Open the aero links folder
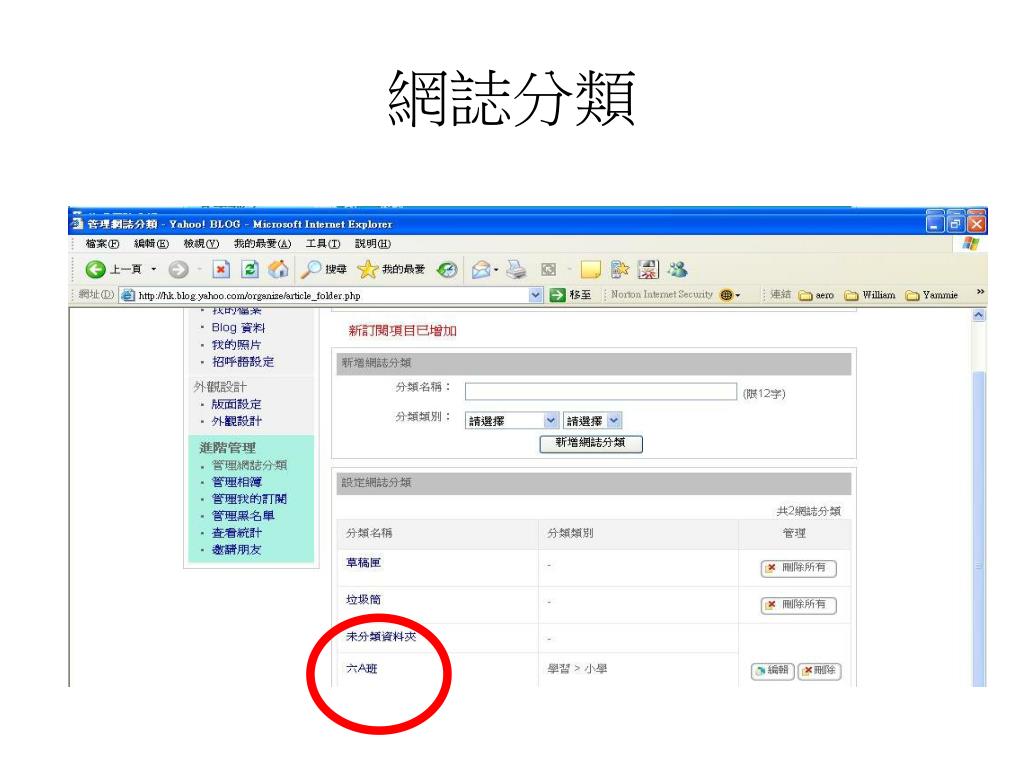1024x768 pixels. (x=816, y=295)
